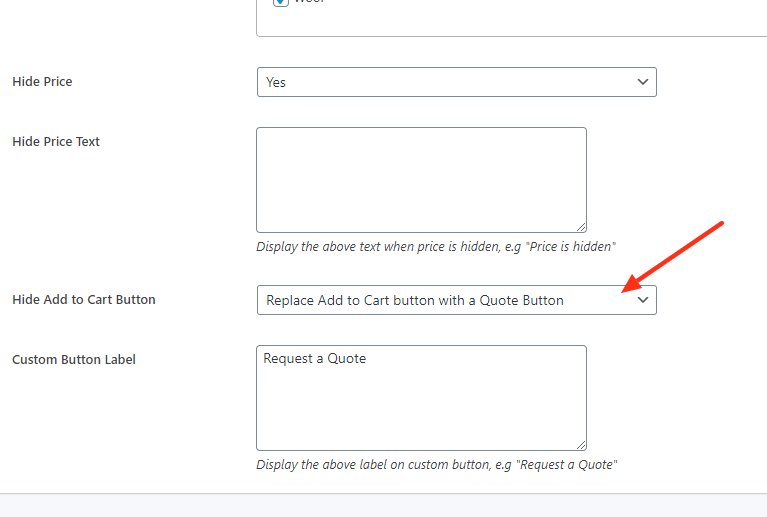Click the 'Hide Add to Cart Button' label
The width and height of the screenshot is (767, 517).
click(x=84, y=299)
